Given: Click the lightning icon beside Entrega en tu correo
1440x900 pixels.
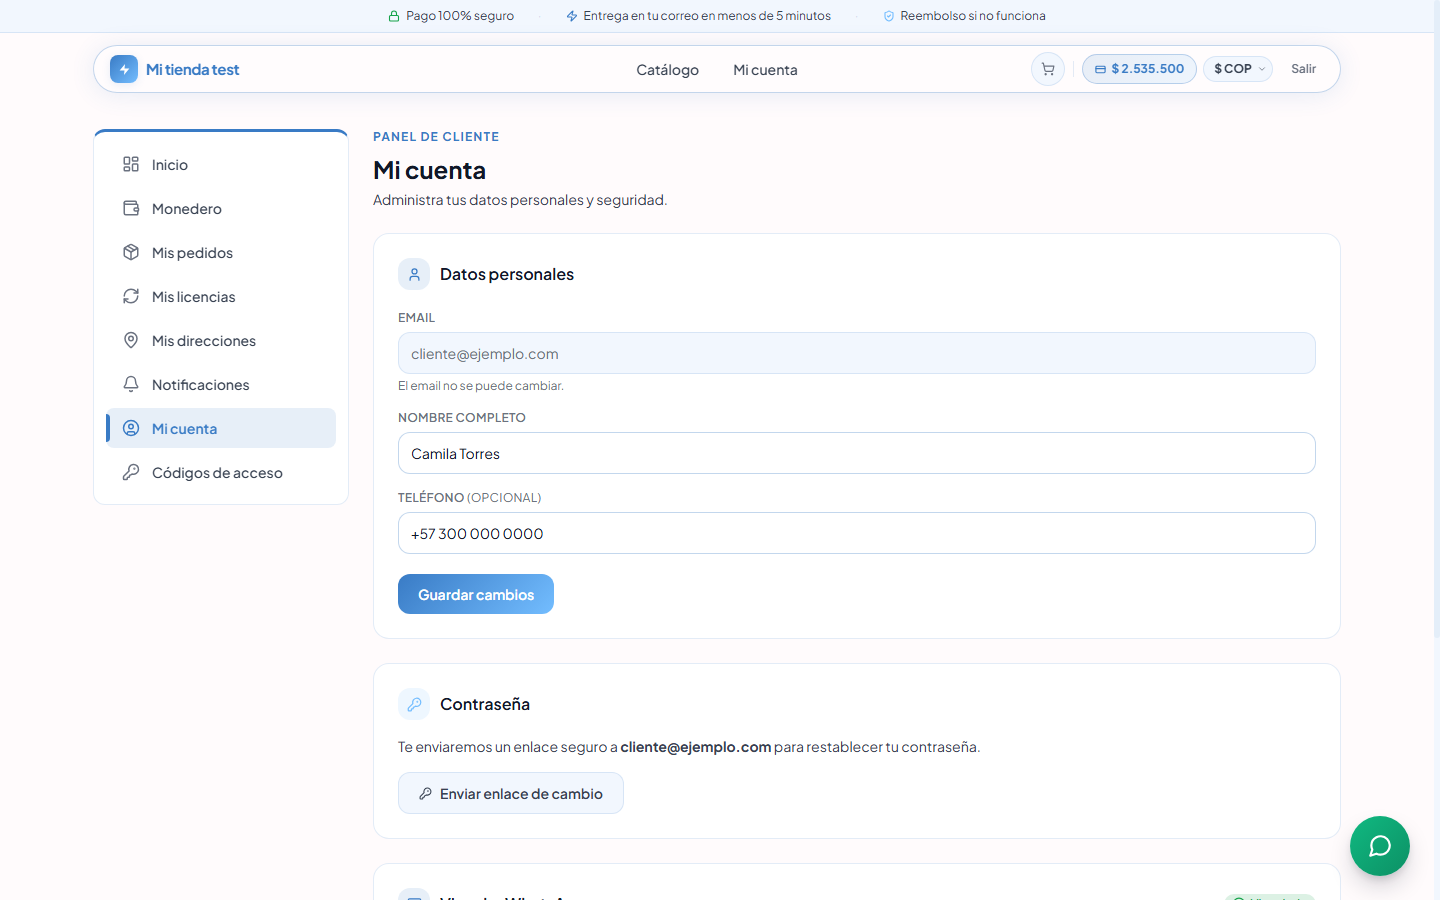Looking at the screenshot, I should (572, 16).
